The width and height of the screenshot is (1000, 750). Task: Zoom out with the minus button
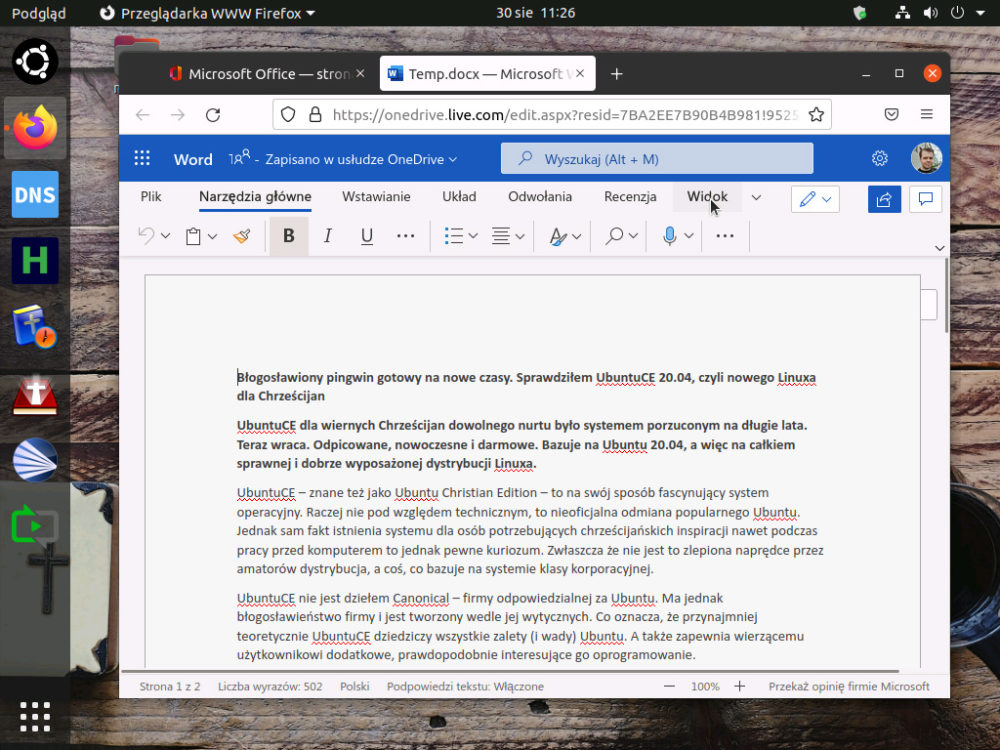[669, 687]
